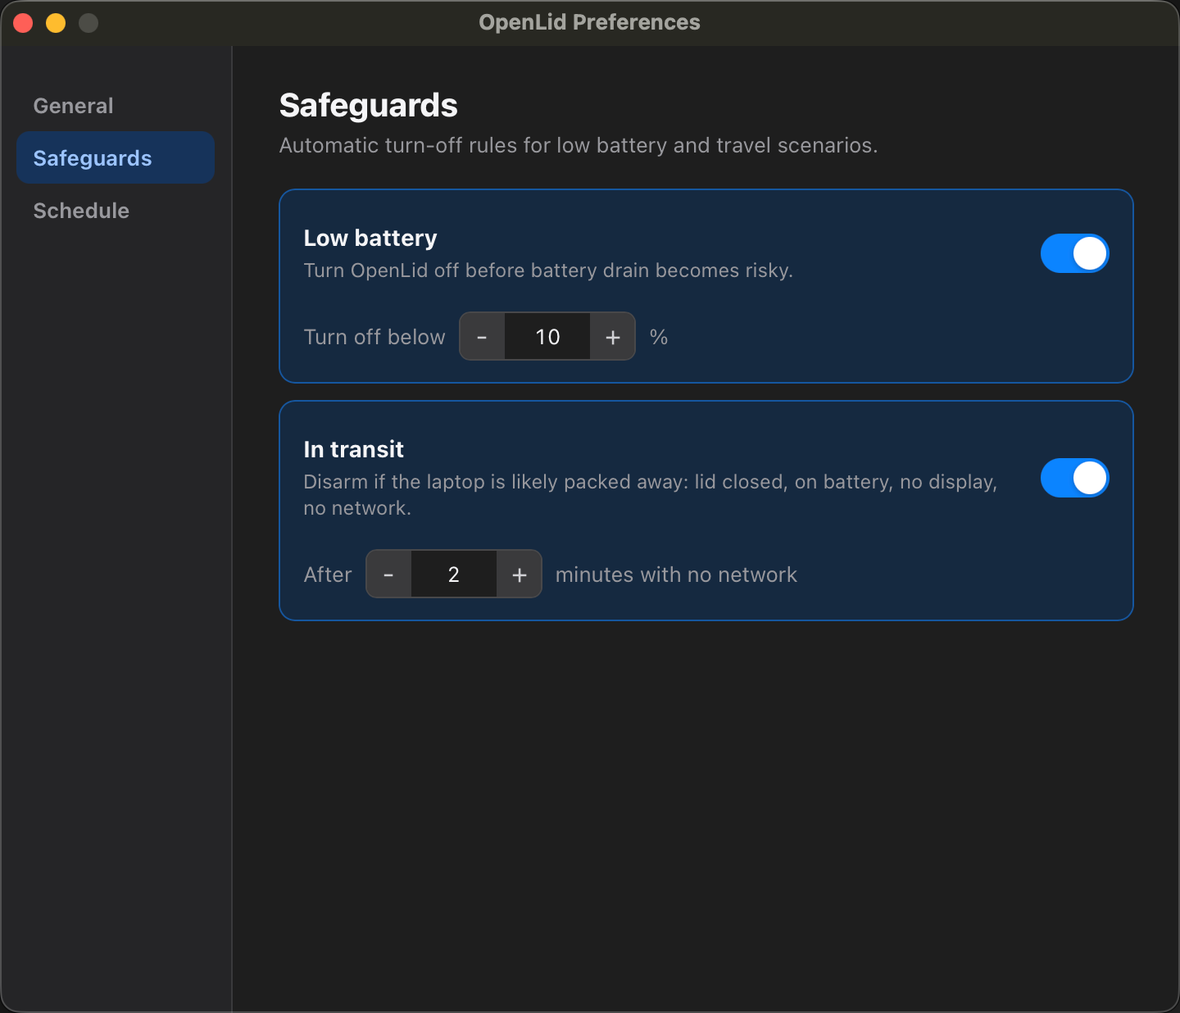
Task: Click the Safeguards page heading
Action: coord(368,105)
